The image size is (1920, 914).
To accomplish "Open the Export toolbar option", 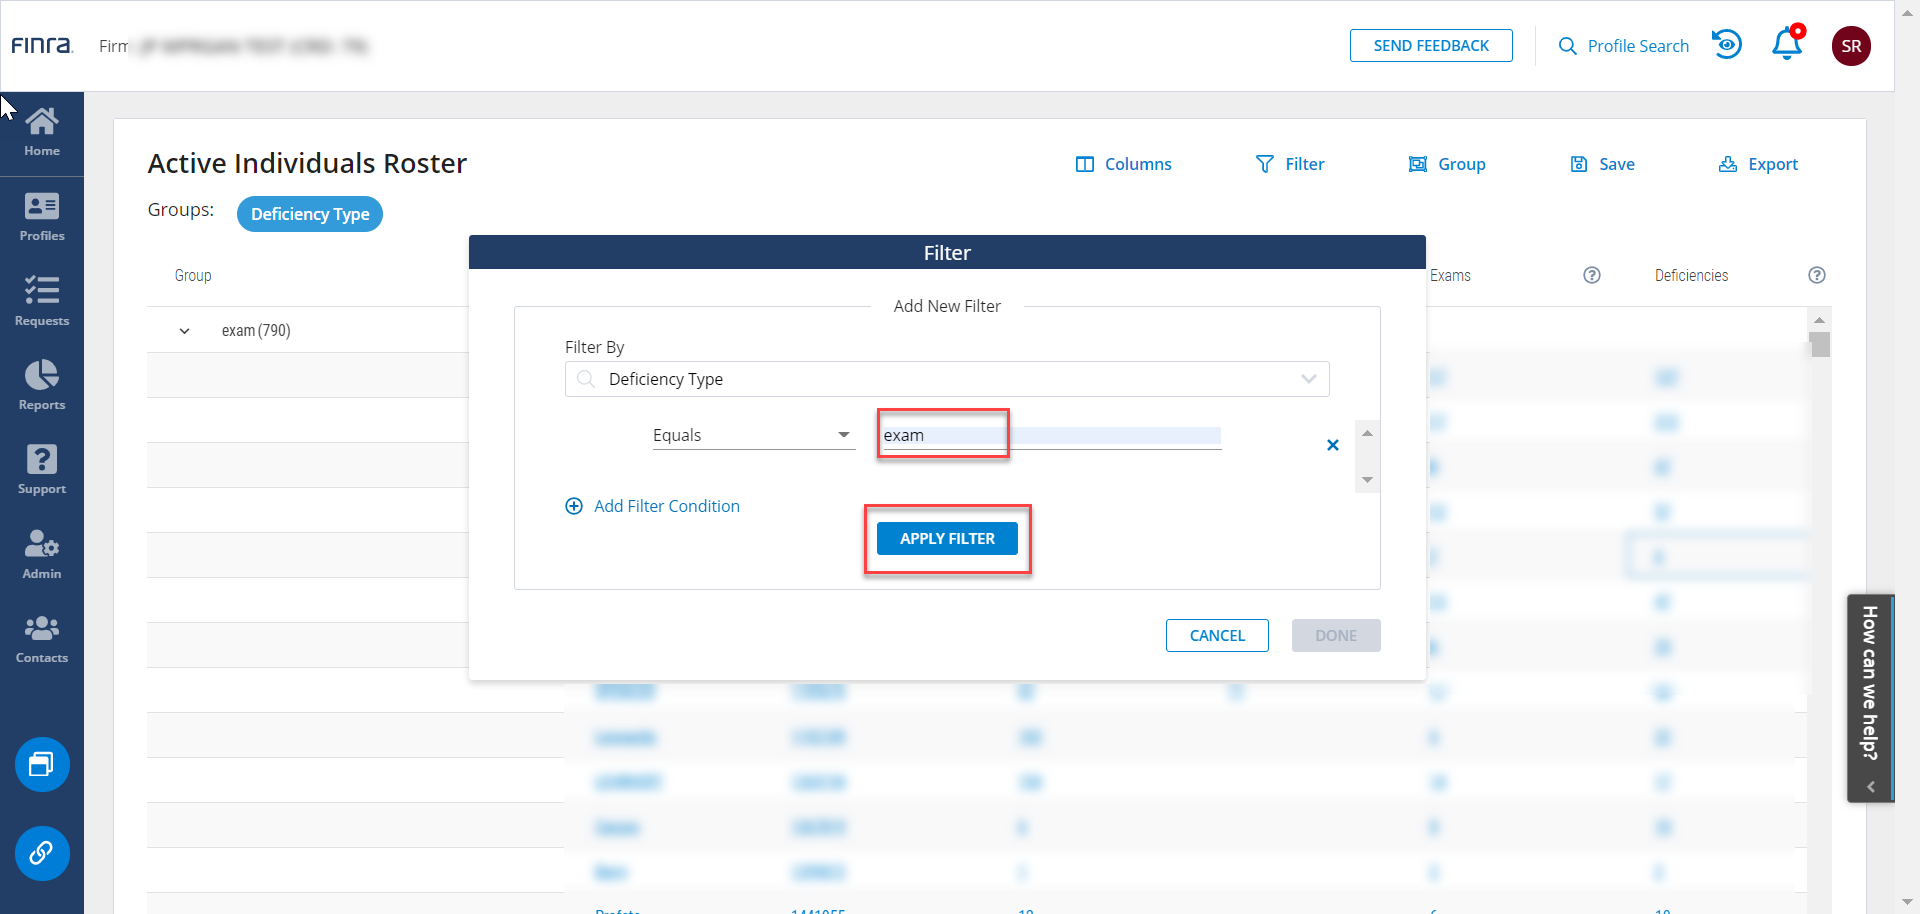I will point(1758,164).
